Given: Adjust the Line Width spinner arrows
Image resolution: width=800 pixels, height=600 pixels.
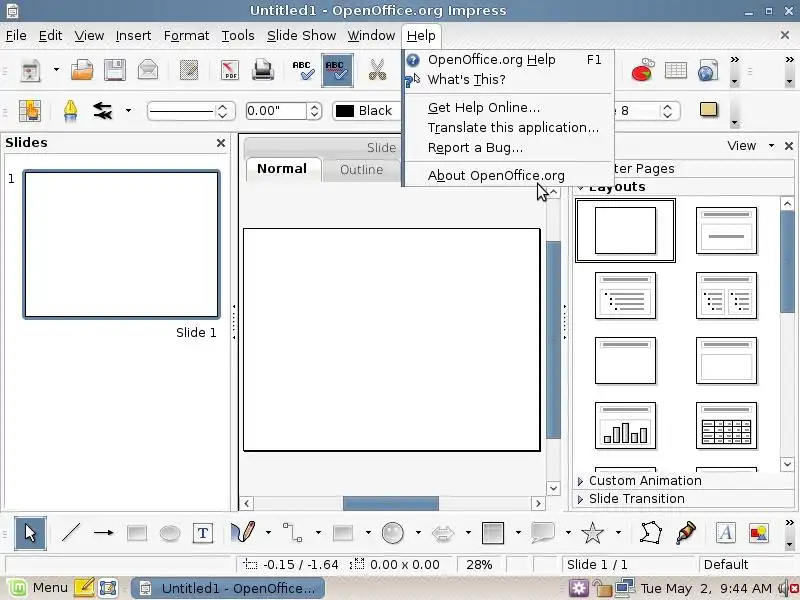Looking at the screenshot, I should [x=314, y=111].
